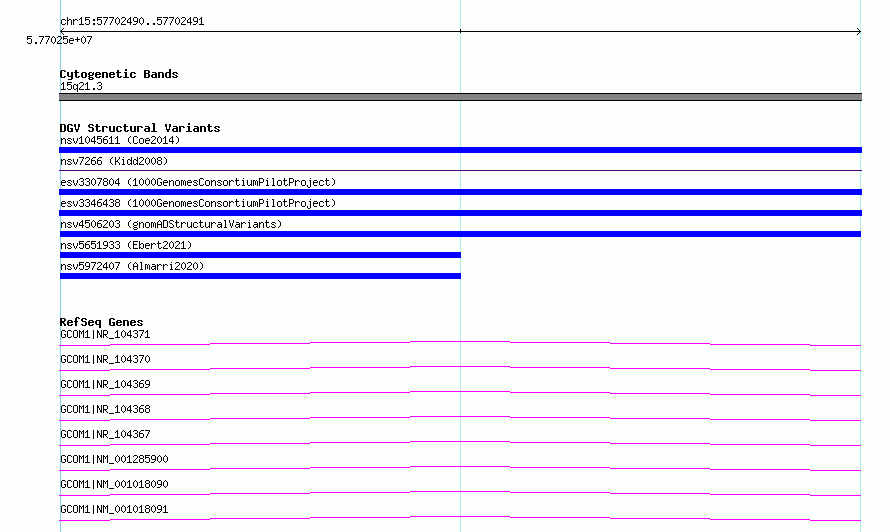The width and height of the screenshot is (890, 532).
Task: Open variant esv3307804 label
Action: (x=198, y=182)
